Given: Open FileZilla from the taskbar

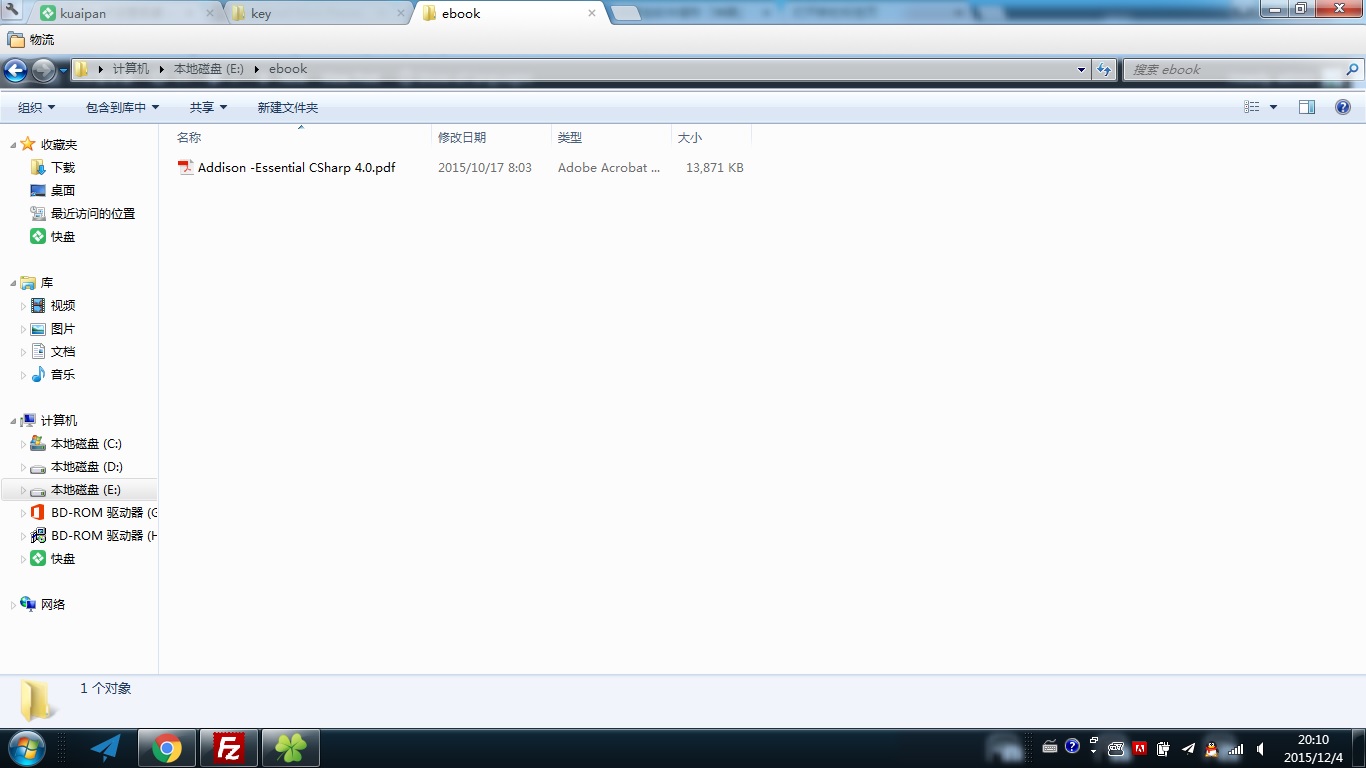Looking at the screenshot, I should (x=229, y=747).
